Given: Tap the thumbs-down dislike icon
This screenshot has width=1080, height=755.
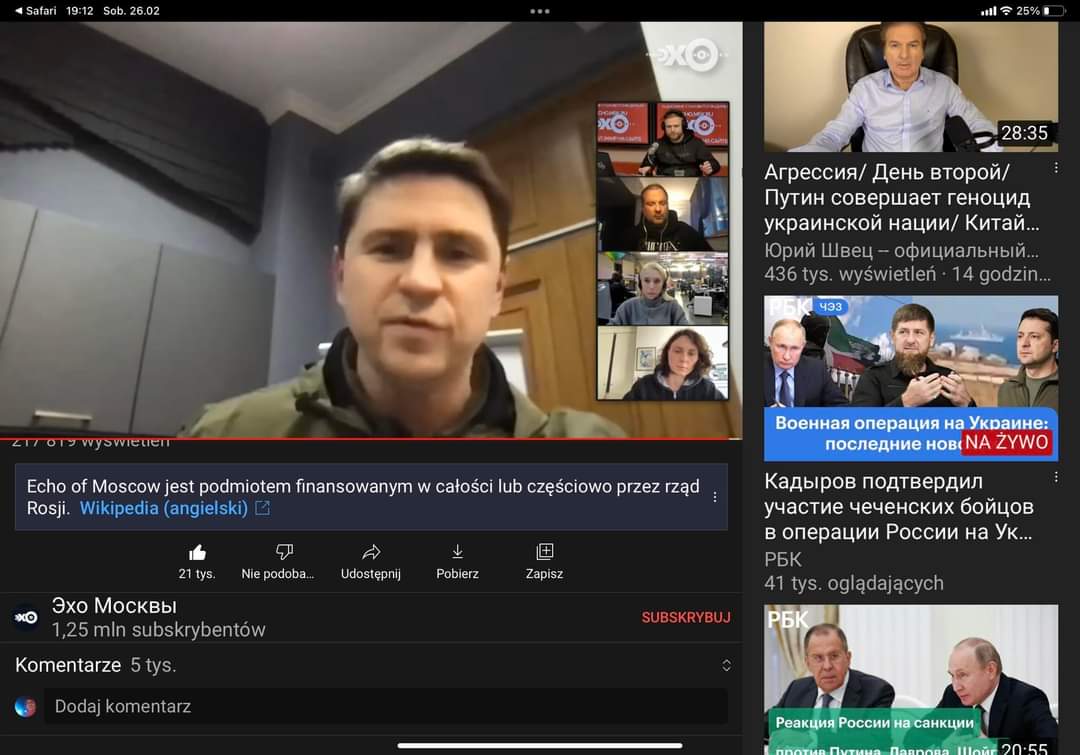Looking at the screenshot, I should pyautogui.click(x=284, y=552).
